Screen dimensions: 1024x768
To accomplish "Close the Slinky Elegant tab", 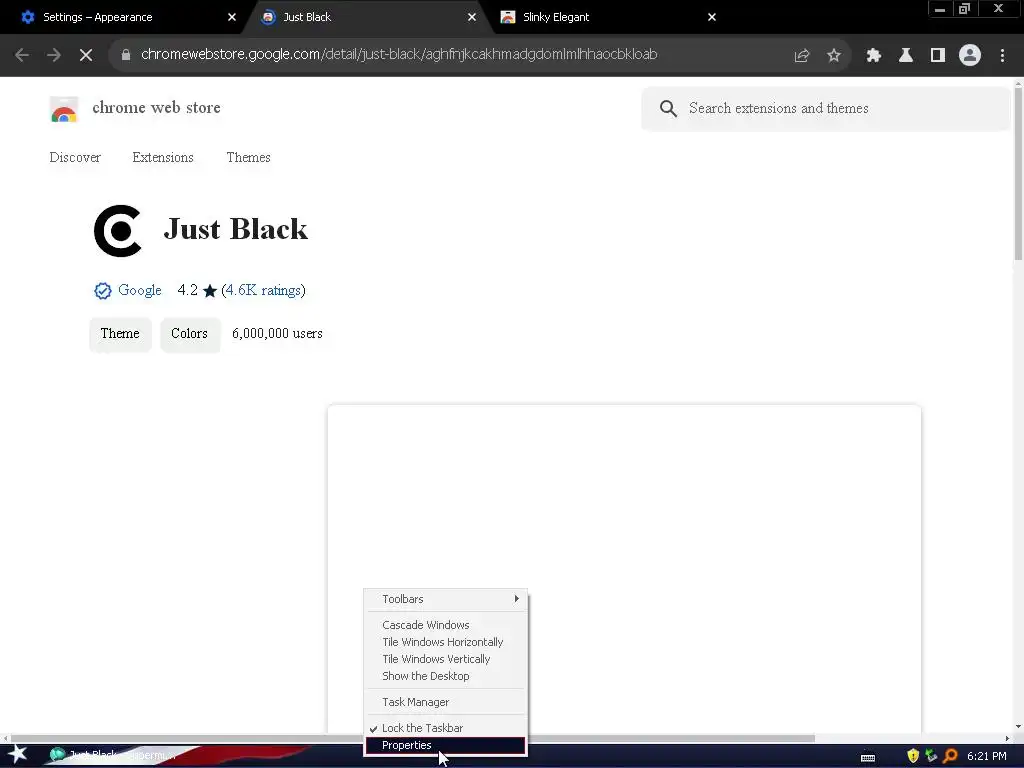I will pos(712,17).
